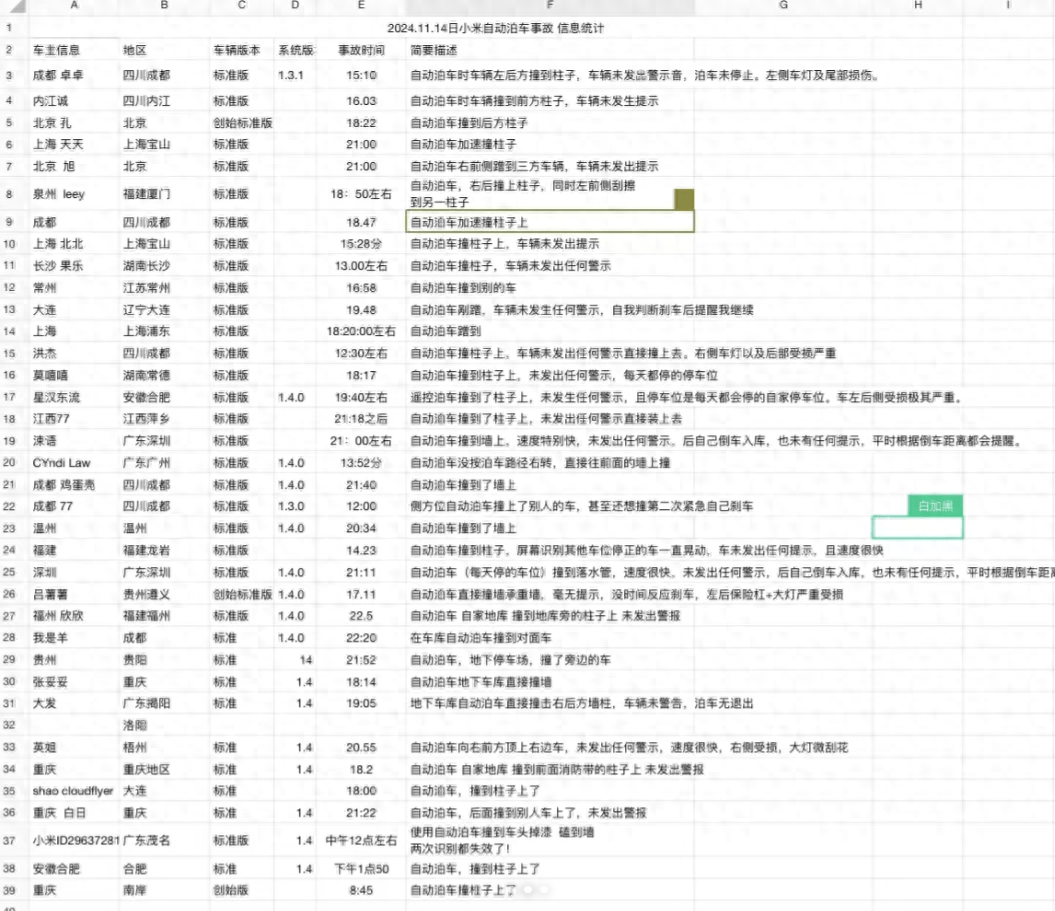Select row 8 header
The image size is (1055, 911).
point(9,194)
